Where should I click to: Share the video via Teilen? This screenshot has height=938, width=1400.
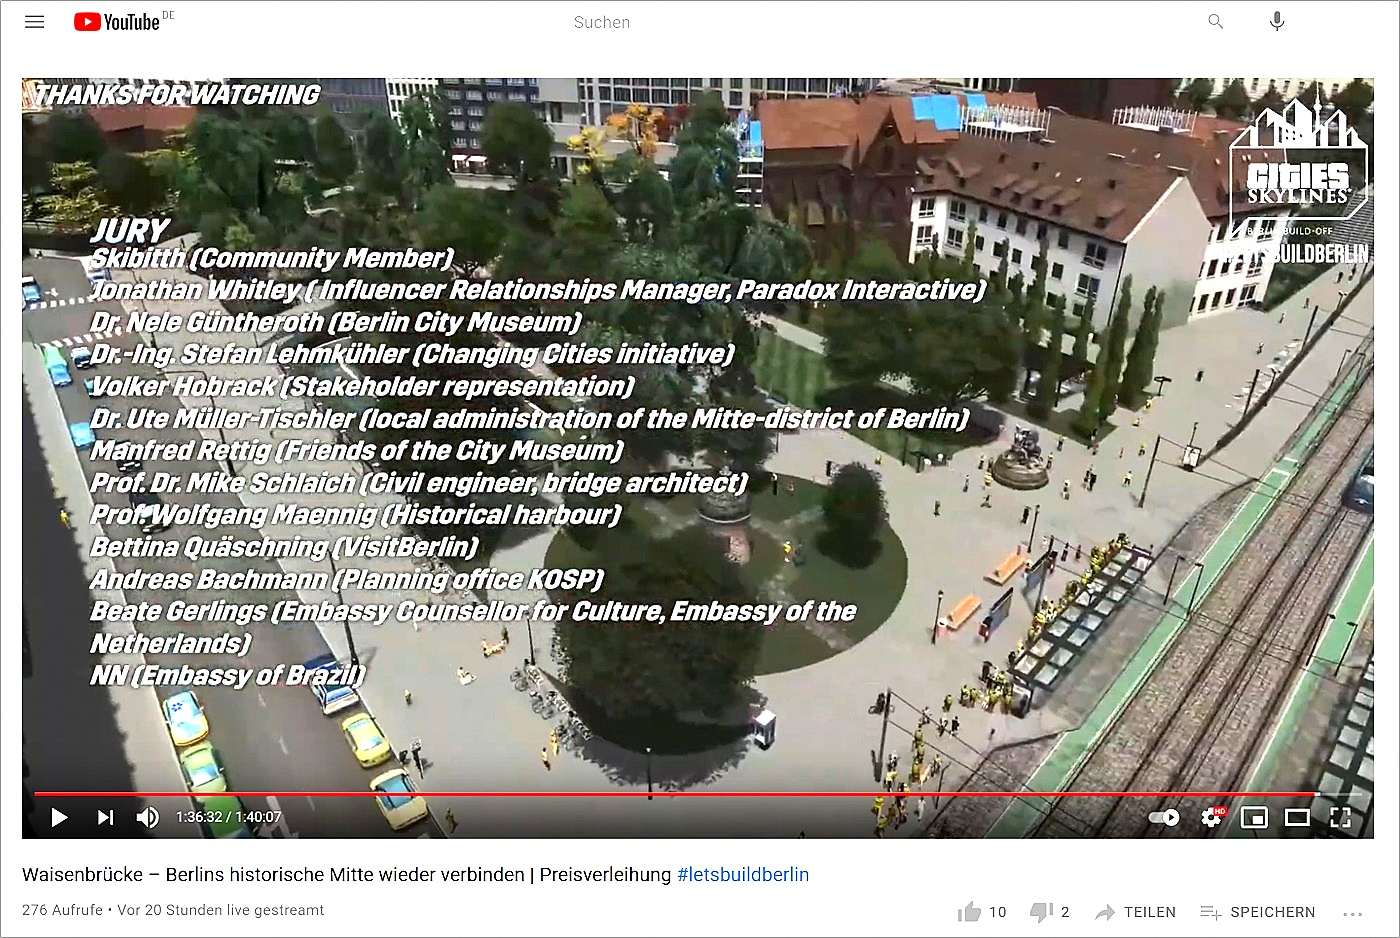click(x=1135, y=912)
